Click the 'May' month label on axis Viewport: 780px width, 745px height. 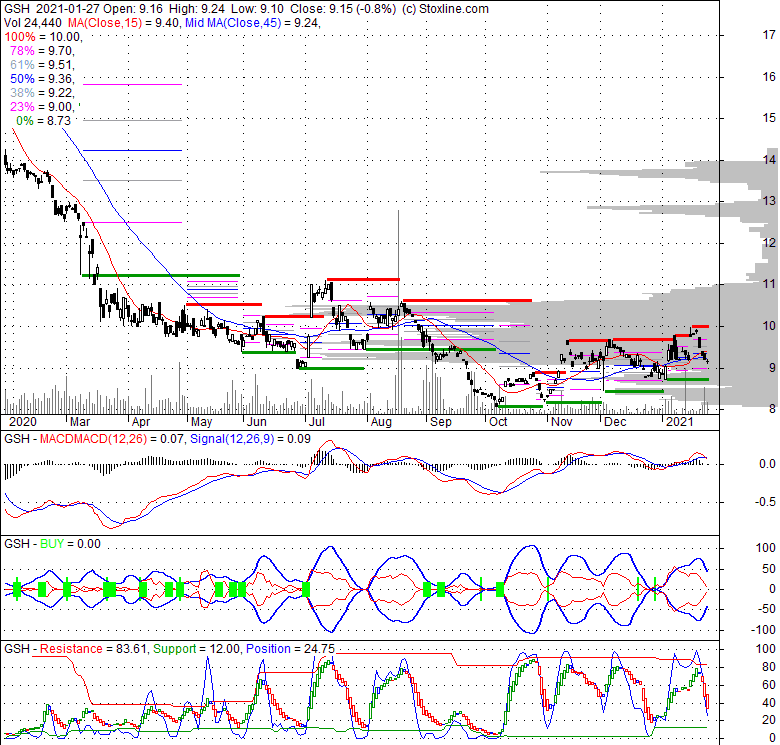pos(201,422)
